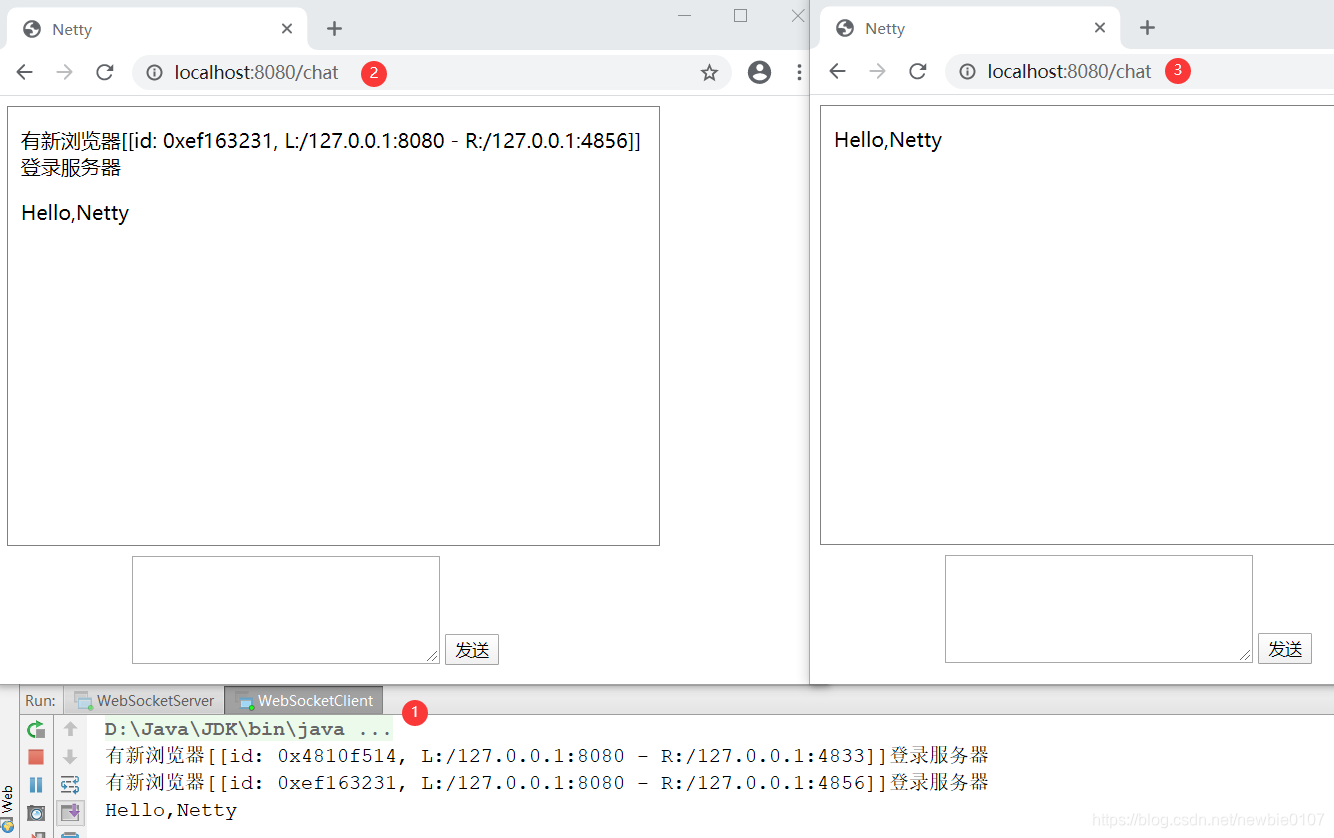Go back in the right Chrome window
Viewport: 1334px width, 838px height.
(837, 71)
